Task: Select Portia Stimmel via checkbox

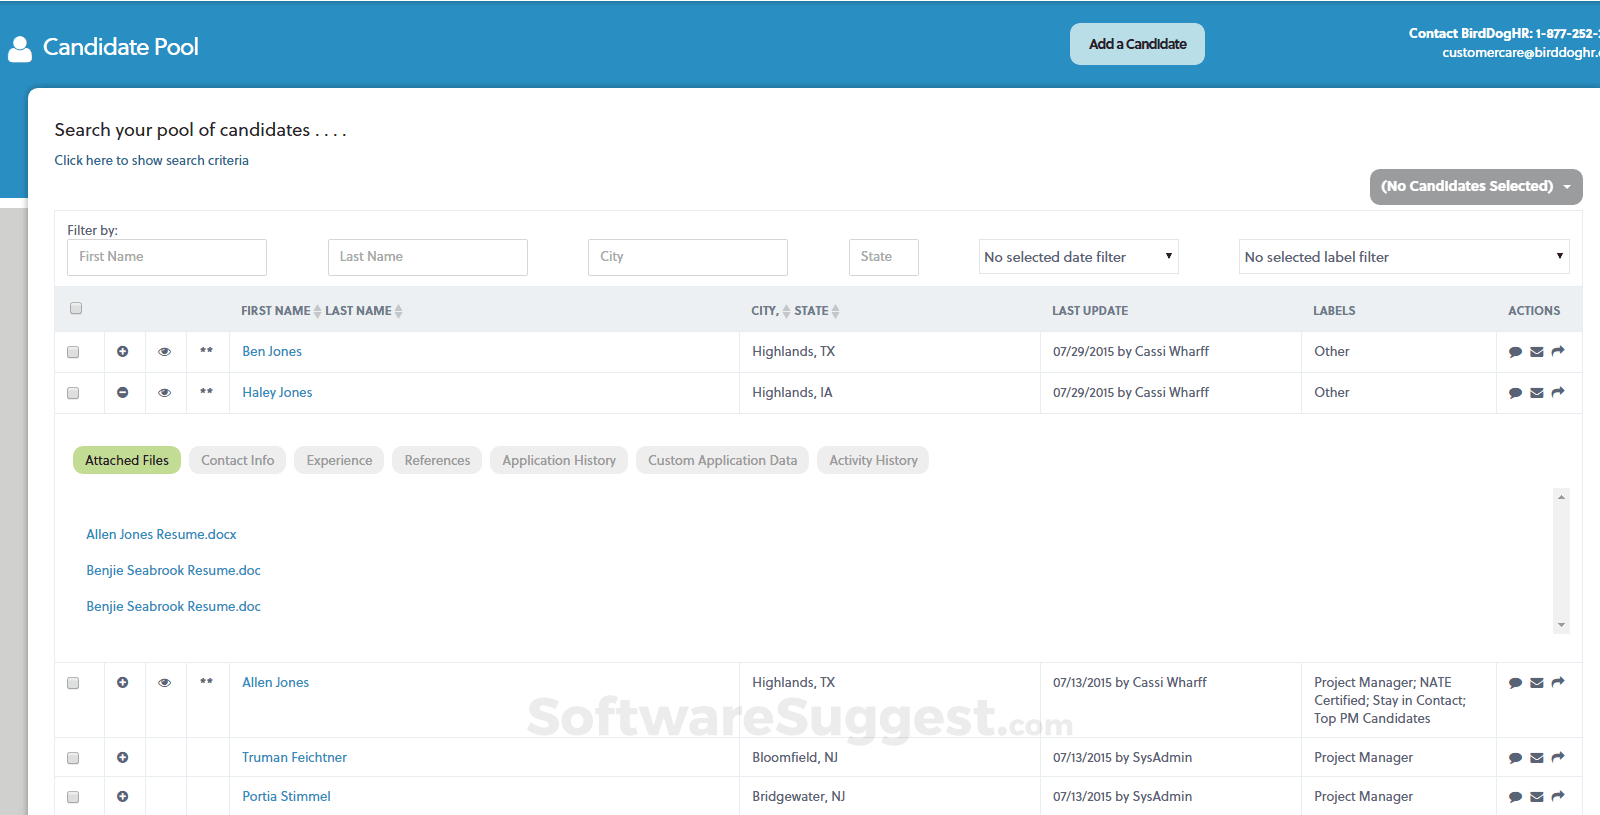Action: 73,797
